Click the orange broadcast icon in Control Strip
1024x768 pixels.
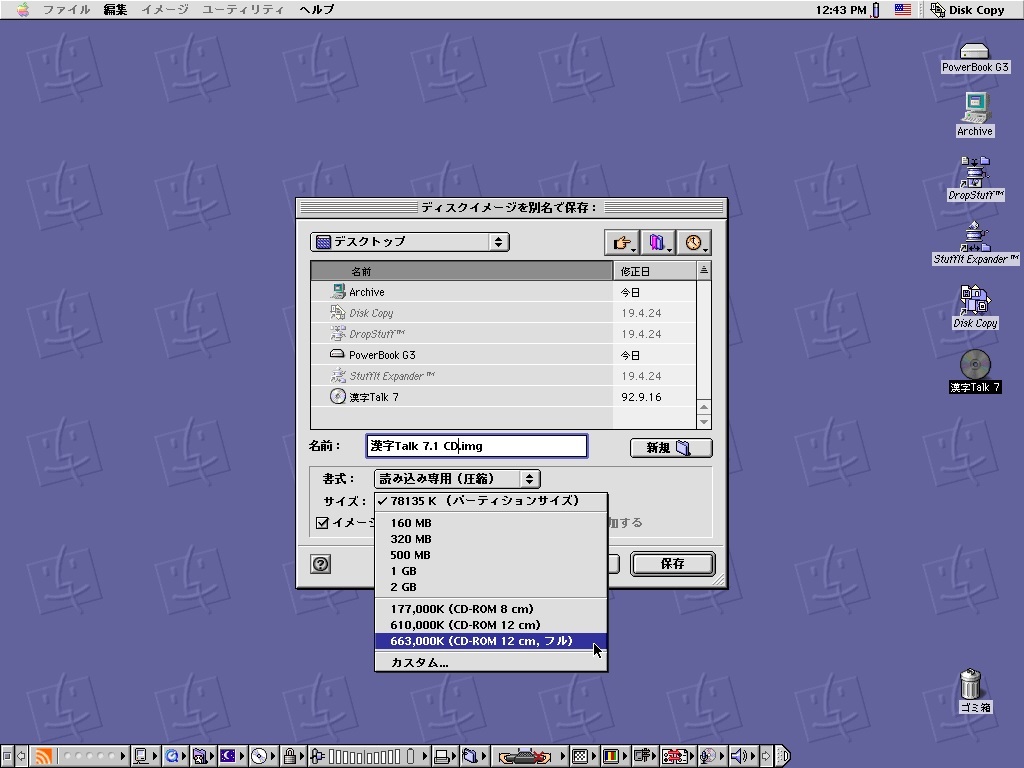pos(43,756)
